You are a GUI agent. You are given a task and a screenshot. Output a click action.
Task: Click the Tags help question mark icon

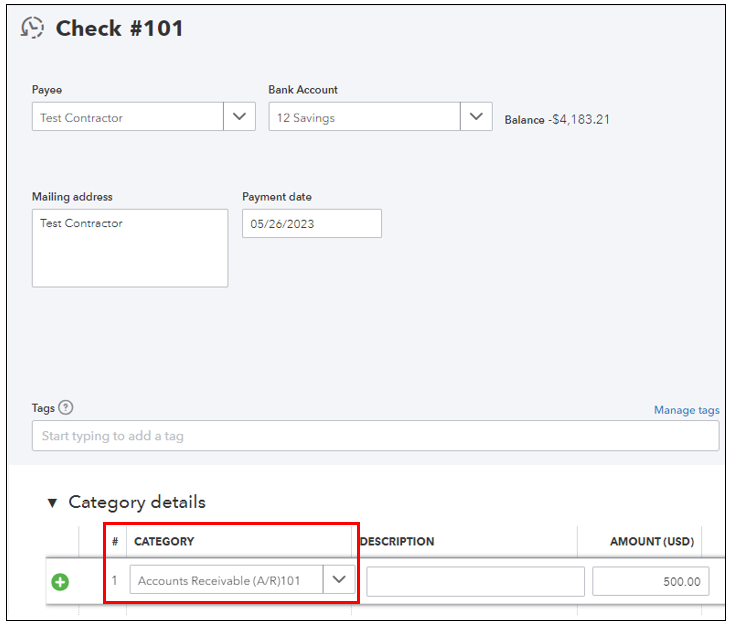(66, 408)
